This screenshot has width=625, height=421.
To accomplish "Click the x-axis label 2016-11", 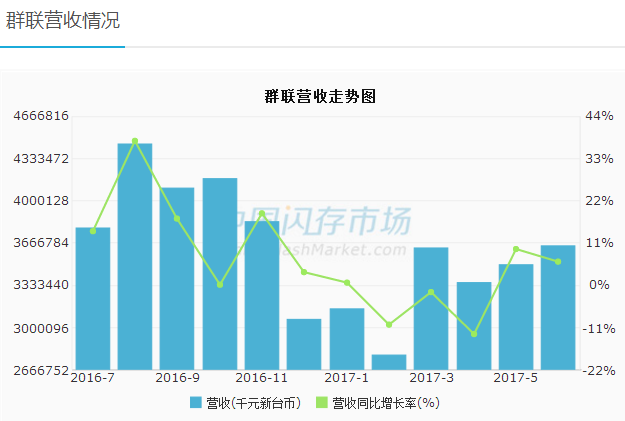I will (261, 378).
